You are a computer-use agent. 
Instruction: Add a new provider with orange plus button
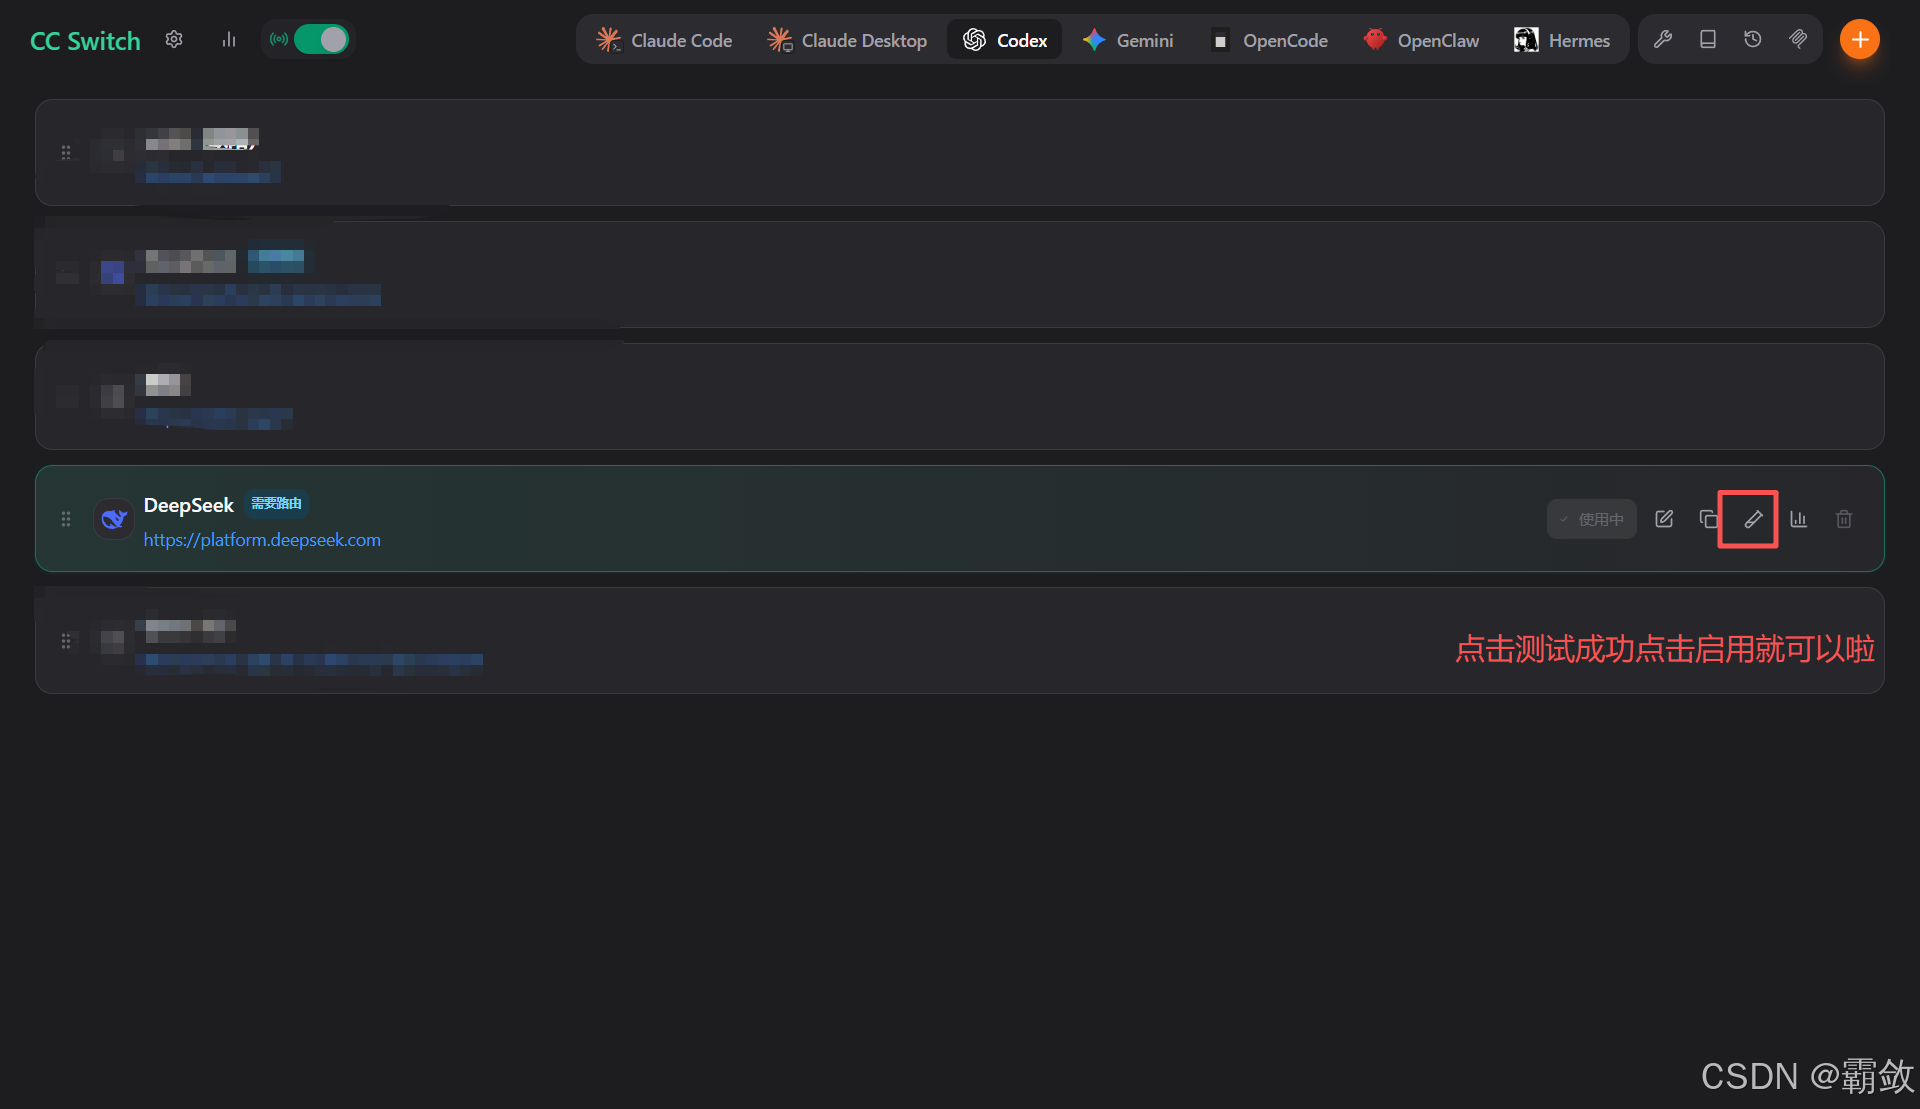click(x=1860, y=39)
